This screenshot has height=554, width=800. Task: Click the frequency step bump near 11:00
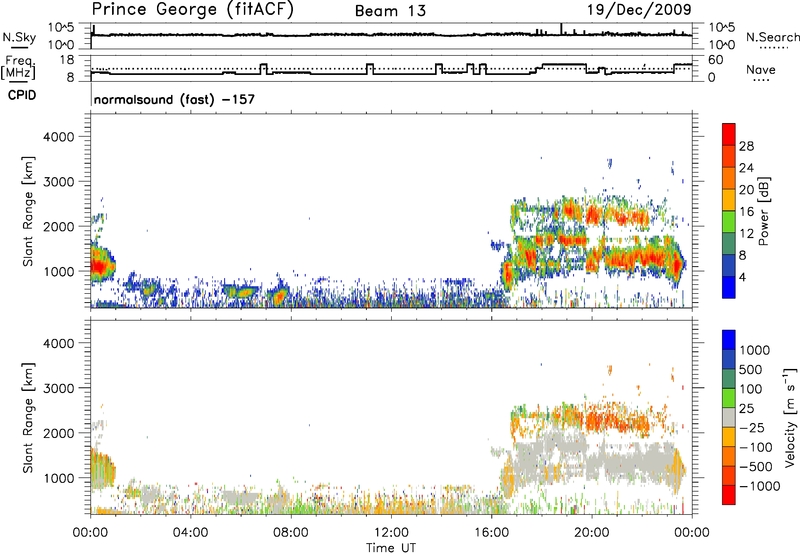click(x=370, y=69)
